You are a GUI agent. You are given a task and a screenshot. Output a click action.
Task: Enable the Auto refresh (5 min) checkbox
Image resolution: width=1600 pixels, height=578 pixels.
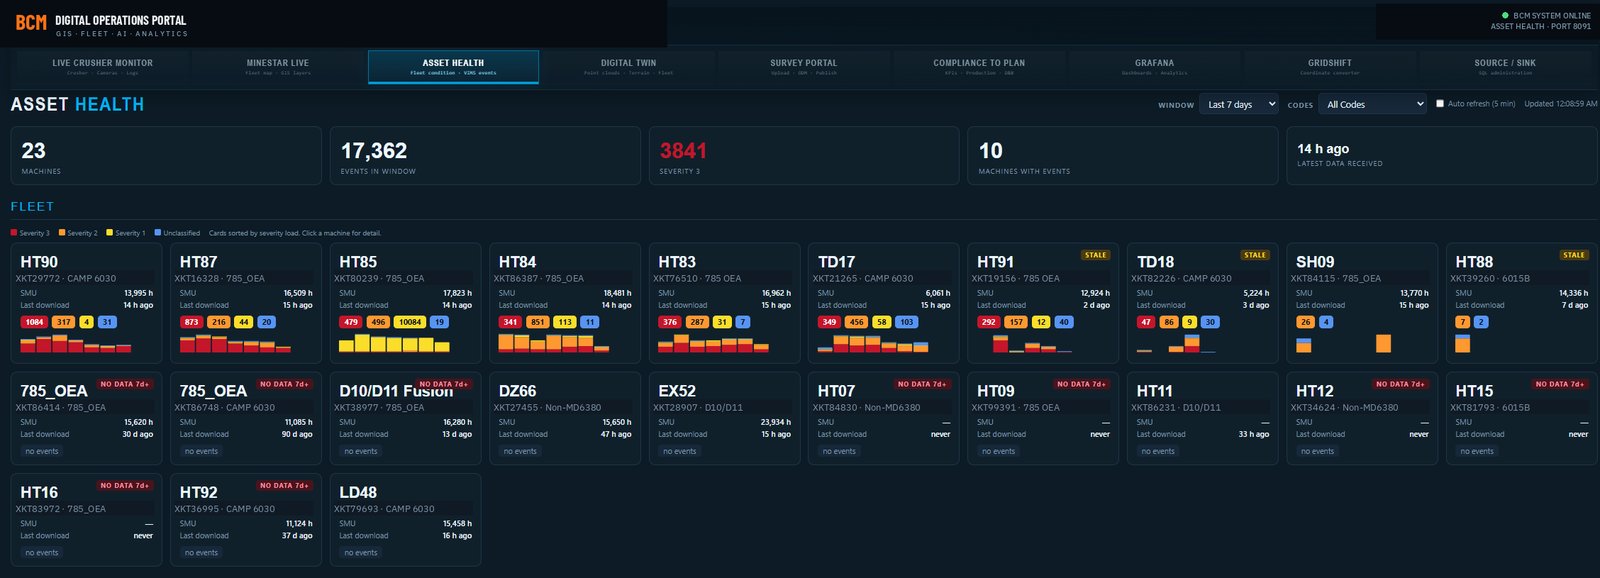1440,104
